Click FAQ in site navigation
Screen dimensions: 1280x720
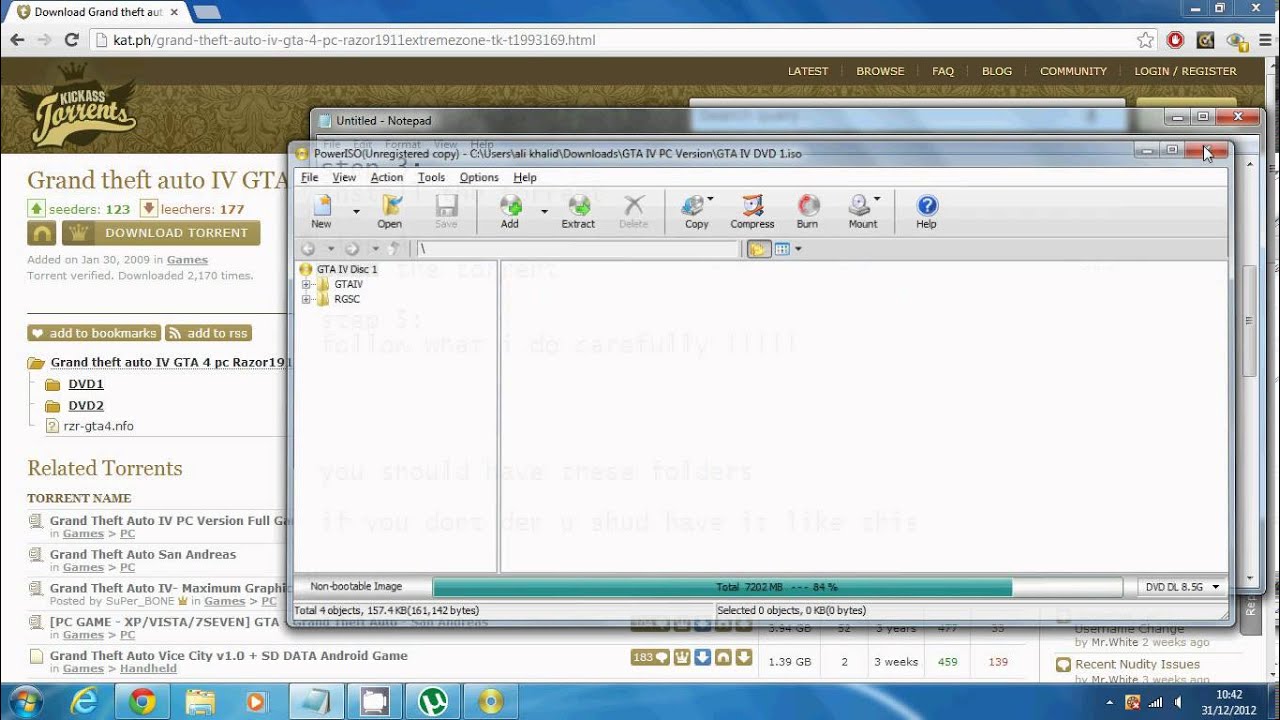coord(943,71)
